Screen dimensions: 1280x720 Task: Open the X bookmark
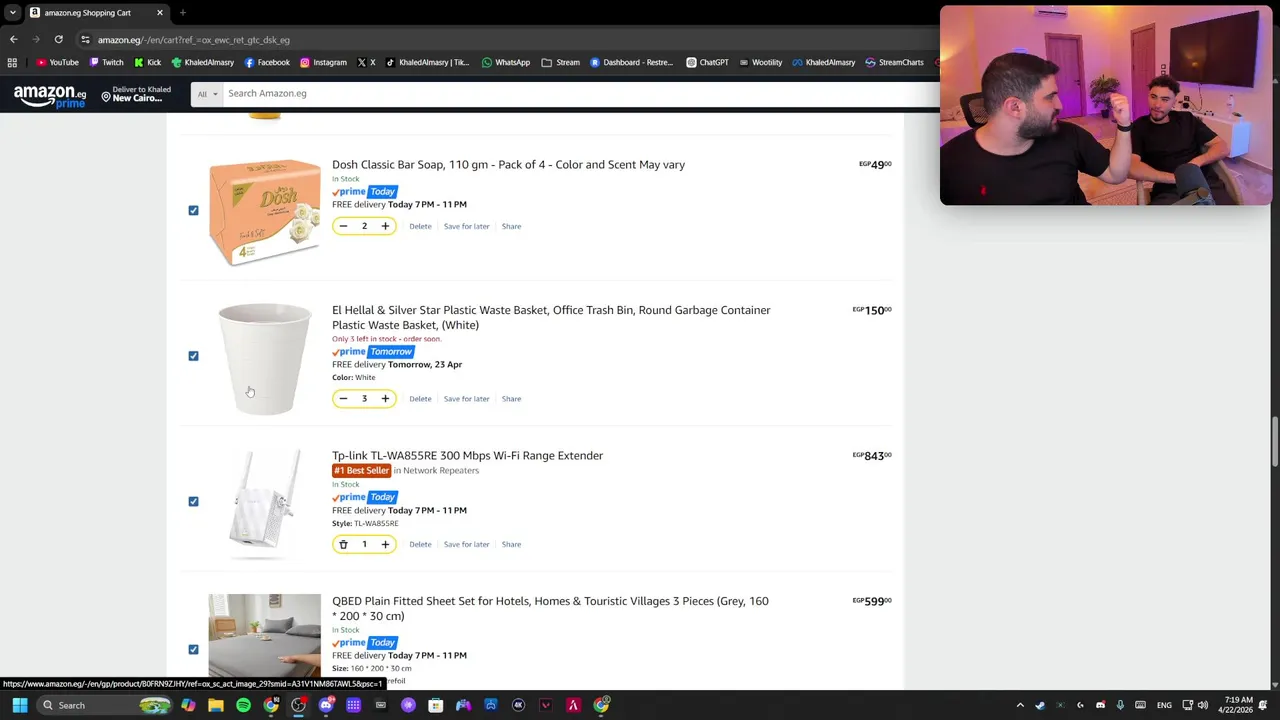coord(366,62)
